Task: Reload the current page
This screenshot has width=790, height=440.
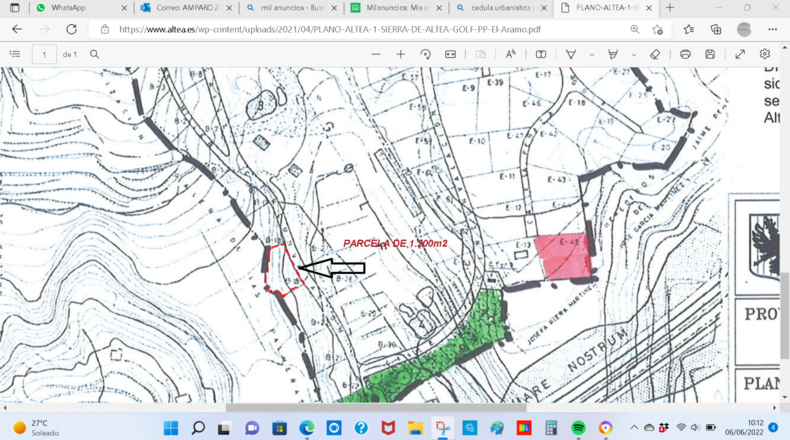Action: [x=72, y=29]
